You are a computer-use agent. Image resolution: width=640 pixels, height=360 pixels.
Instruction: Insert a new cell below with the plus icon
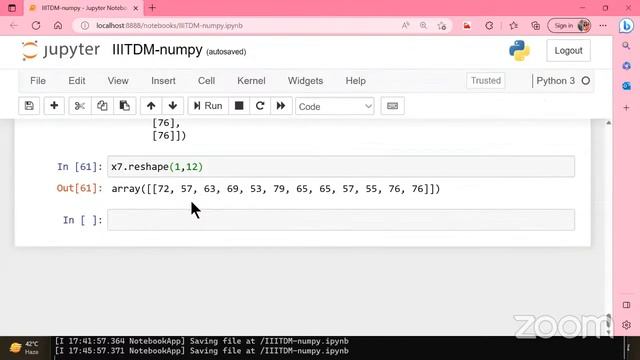point(54,106)
